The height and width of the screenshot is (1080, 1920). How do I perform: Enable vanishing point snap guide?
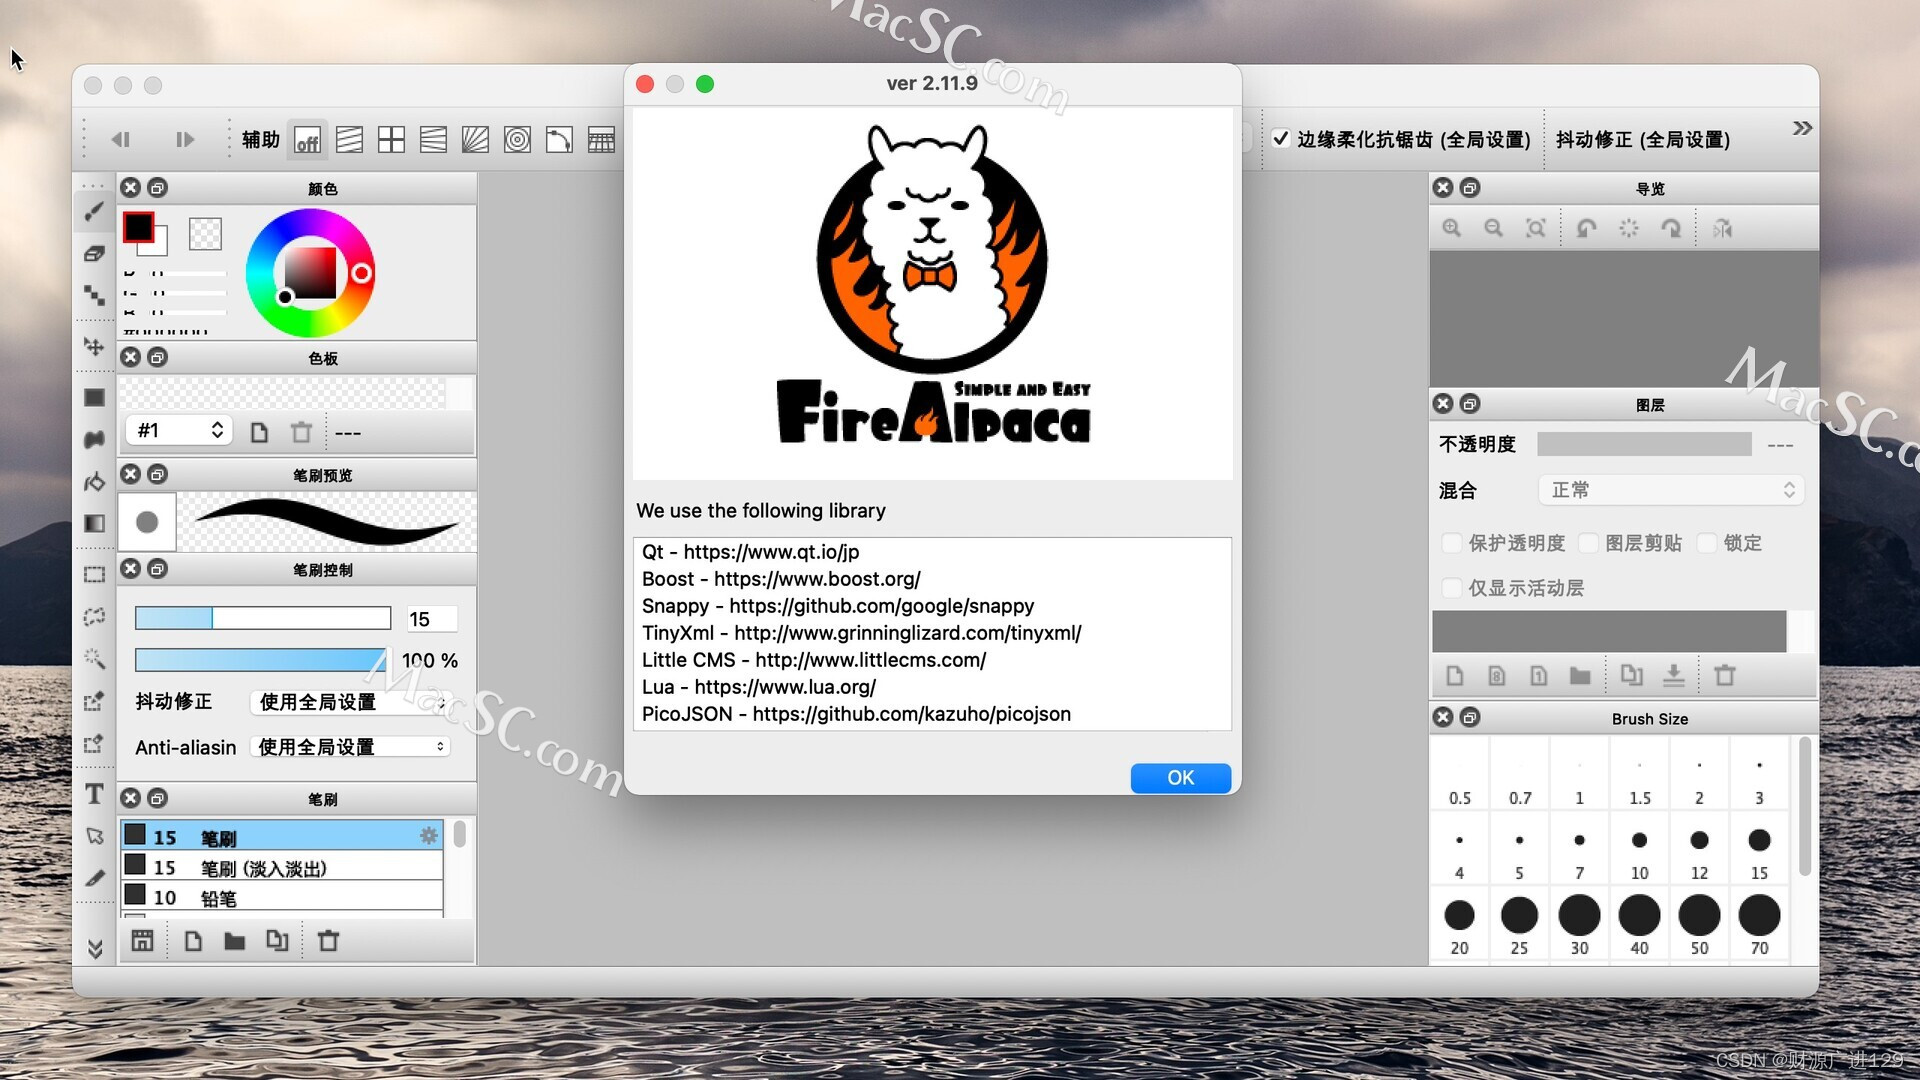(475, 140)
